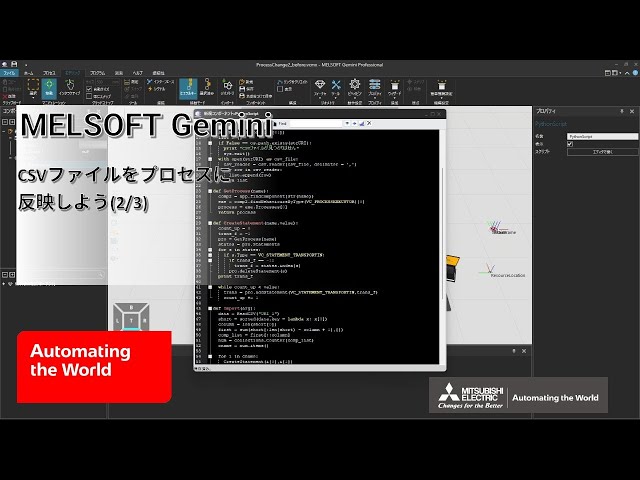This screenshot has height=480, width=640.
Task: Collapse the ribbon with the chevron icon
Action: 627,73
